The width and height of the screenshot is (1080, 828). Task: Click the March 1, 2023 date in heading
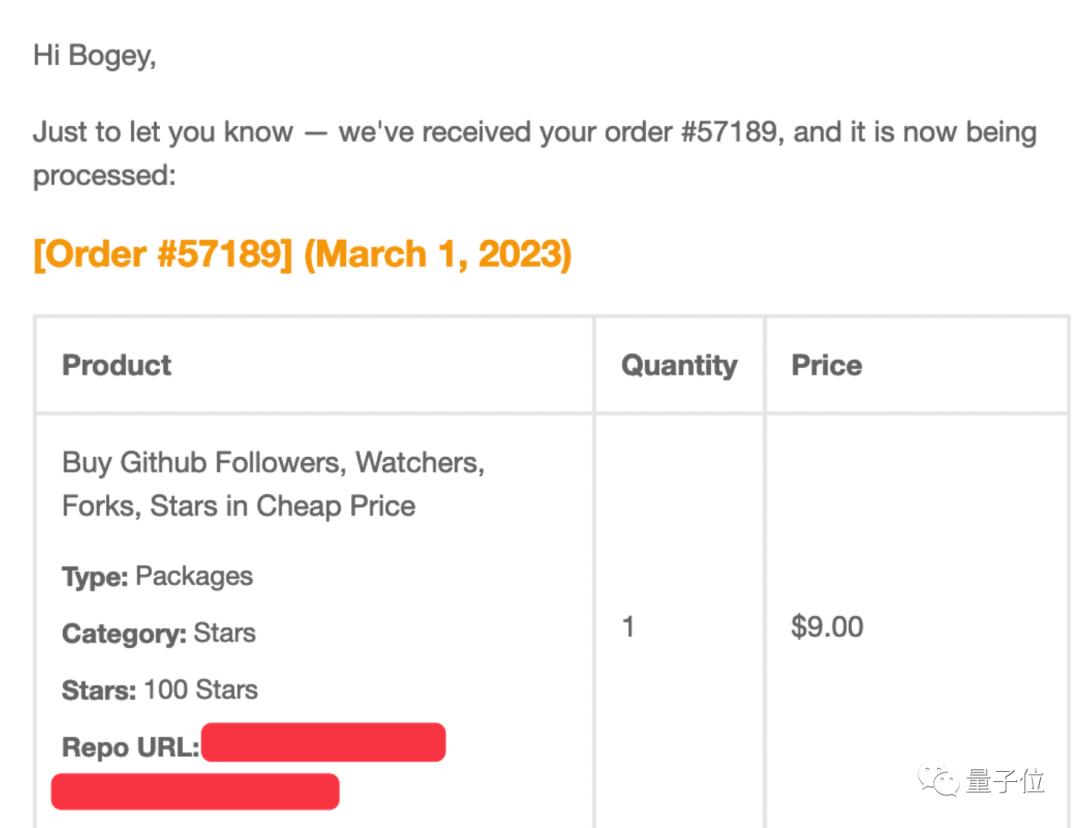coord(437,254)
